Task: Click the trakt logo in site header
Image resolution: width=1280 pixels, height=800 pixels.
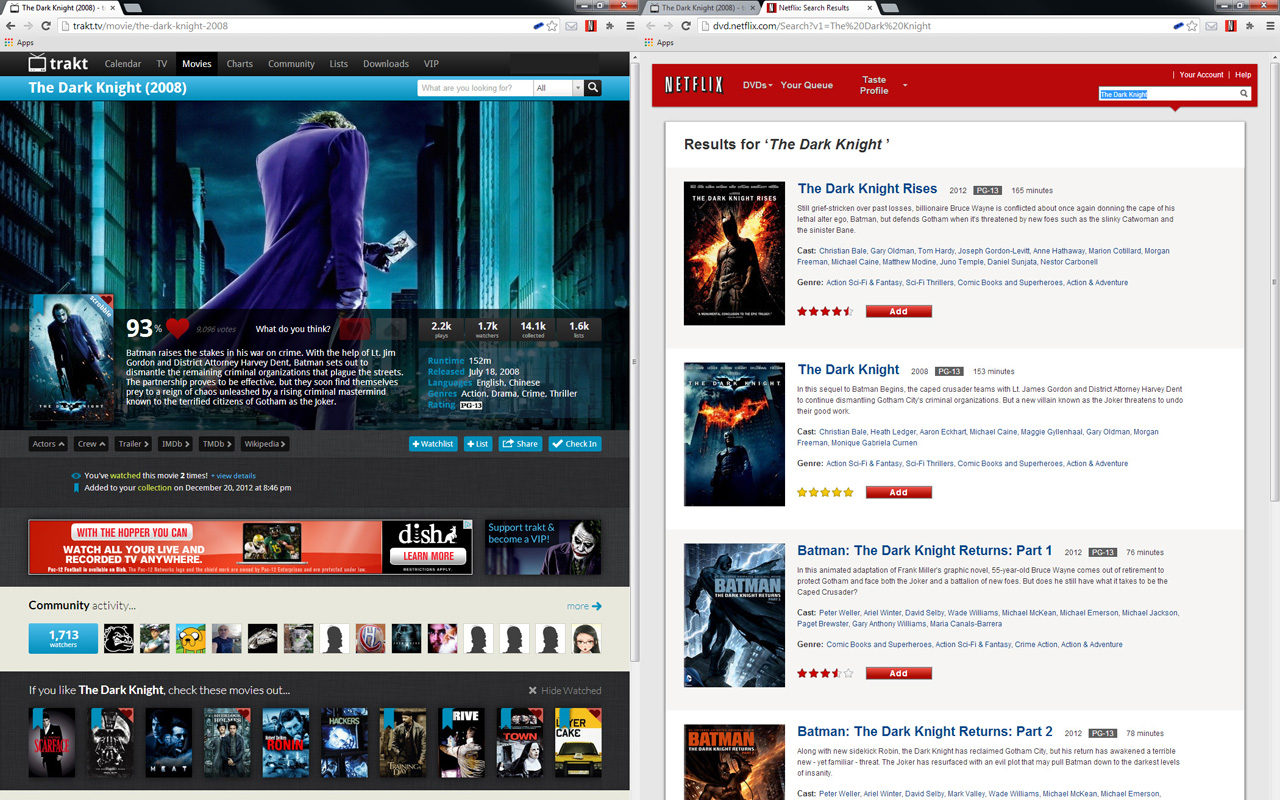Action: point(58,63)
